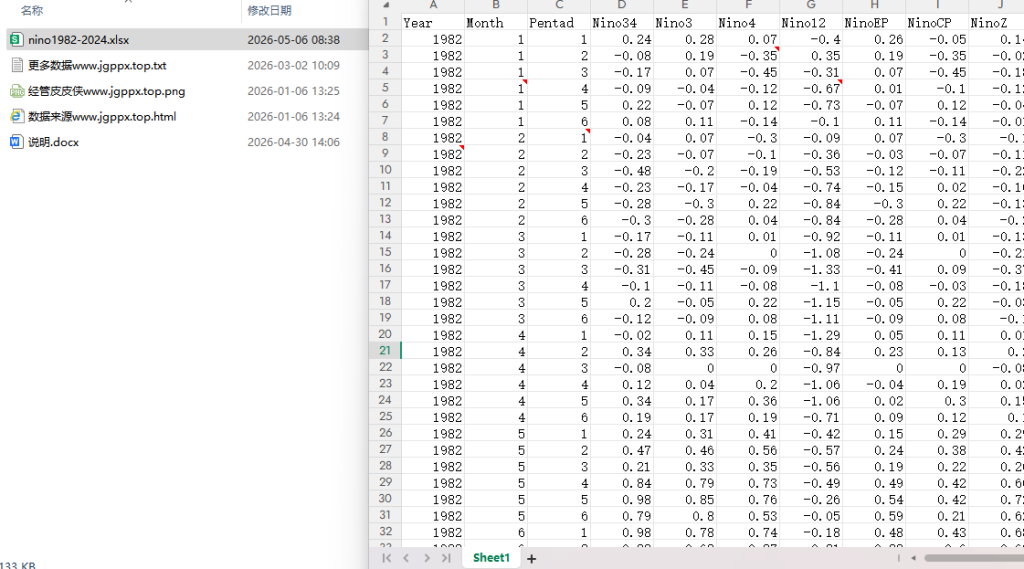The height and width of the screenshot is (569, 1024).
Task: Click cell D10 with value -0.48
Action: 622,171
